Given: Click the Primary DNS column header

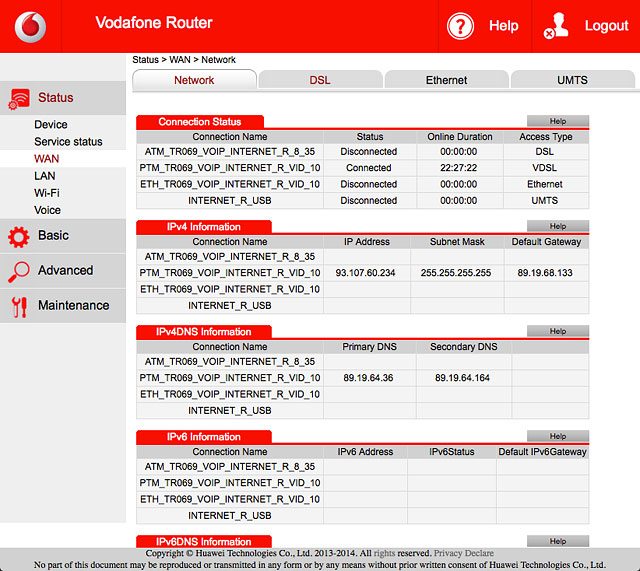Looking at the screenshot, I should click(369, 347).
